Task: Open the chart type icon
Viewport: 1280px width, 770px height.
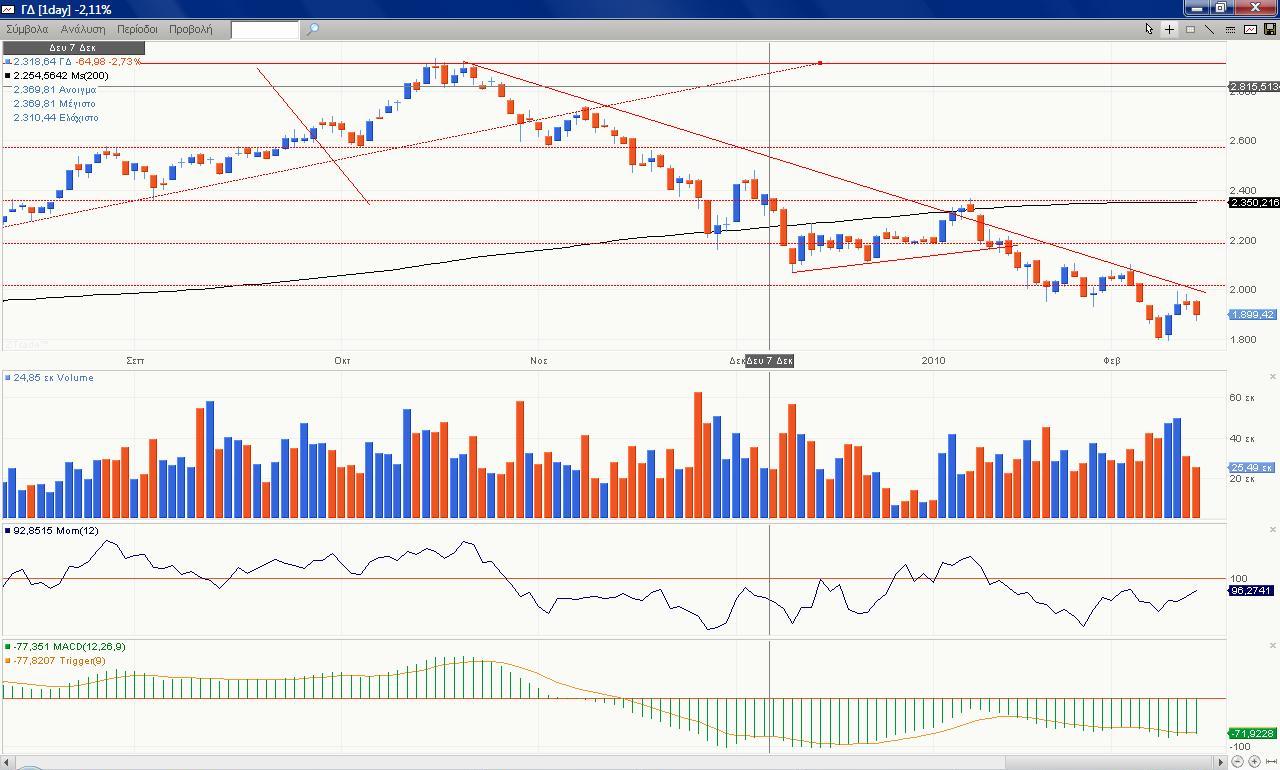Action: click(x=1250, y=29)
